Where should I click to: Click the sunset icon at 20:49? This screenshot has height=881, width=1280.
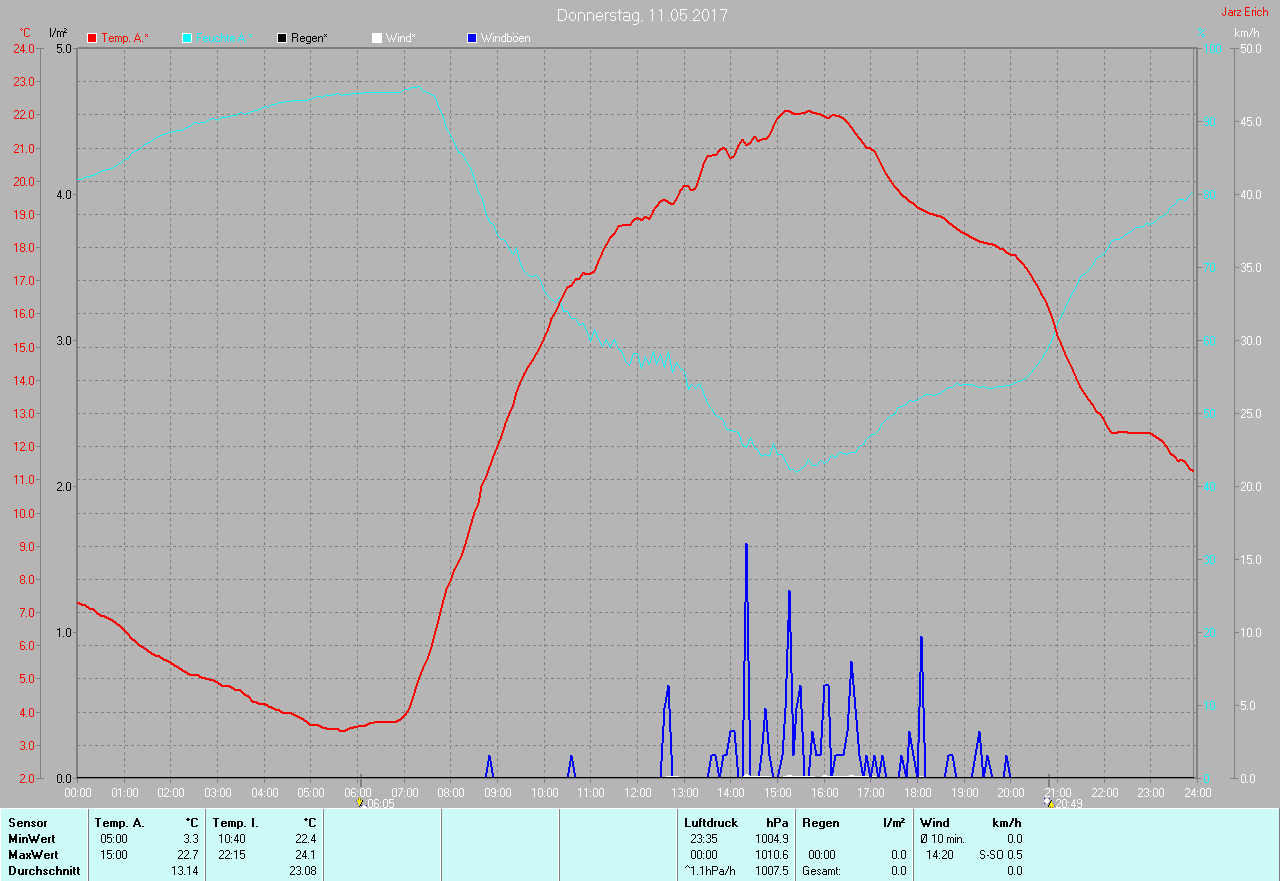(1048, 802)
